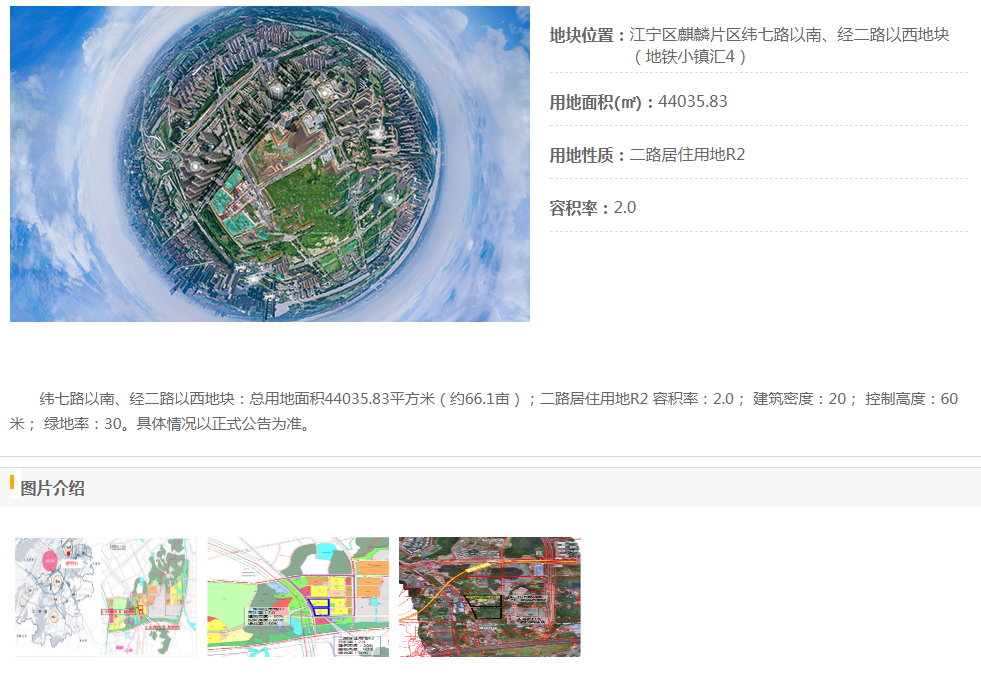
Task: Click the (地铁小镇汇4) text
Action: (689, 57)
